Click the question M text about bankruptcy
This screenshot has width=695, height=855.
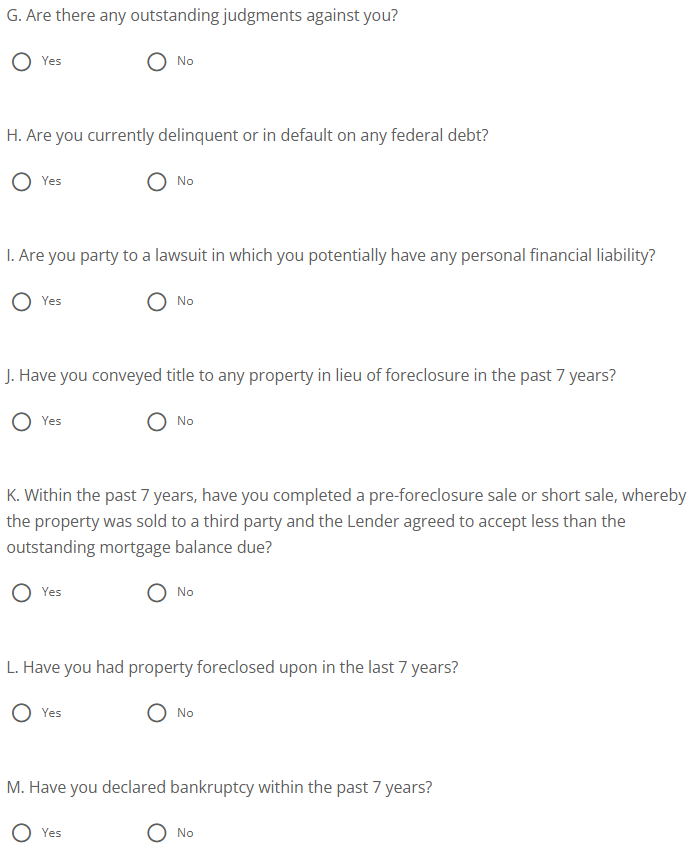[219, 787]
